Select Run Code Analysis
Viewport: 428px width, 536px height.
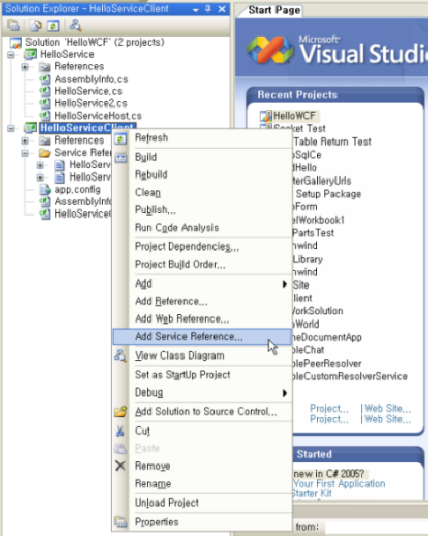pyautogui.click(x=177, y=228)
